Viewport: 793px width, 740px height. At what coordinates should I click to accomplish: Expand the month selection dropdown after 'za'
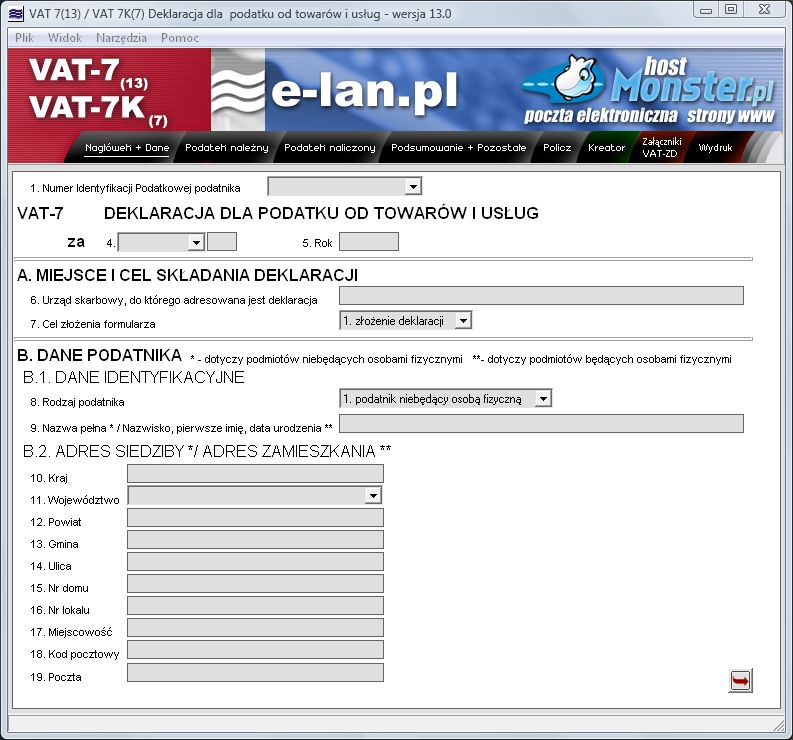click(x=195, y=242)
